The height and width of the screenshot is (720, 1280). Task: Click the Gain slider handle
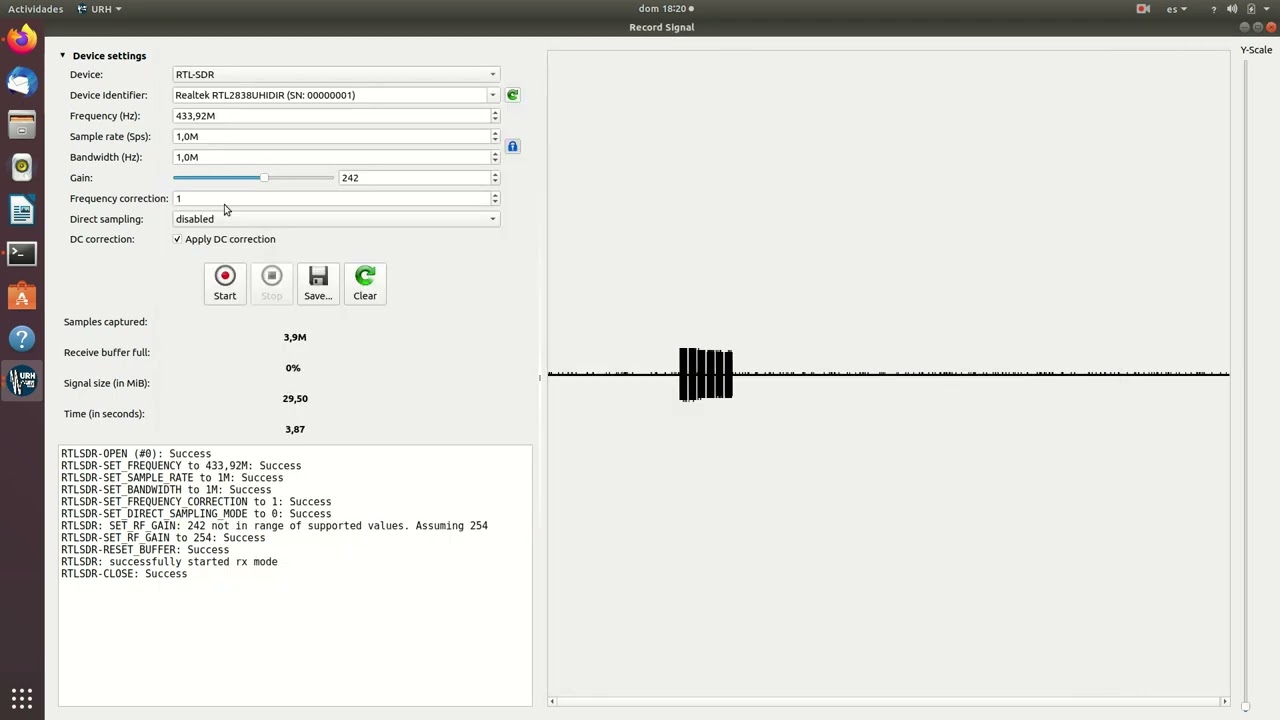pos(264,178)
